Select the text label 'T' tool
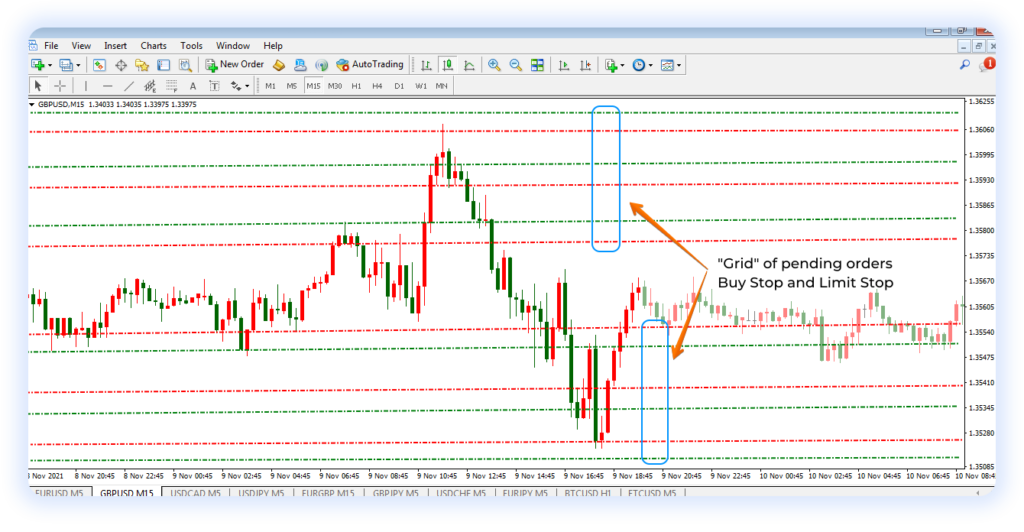 214,86
